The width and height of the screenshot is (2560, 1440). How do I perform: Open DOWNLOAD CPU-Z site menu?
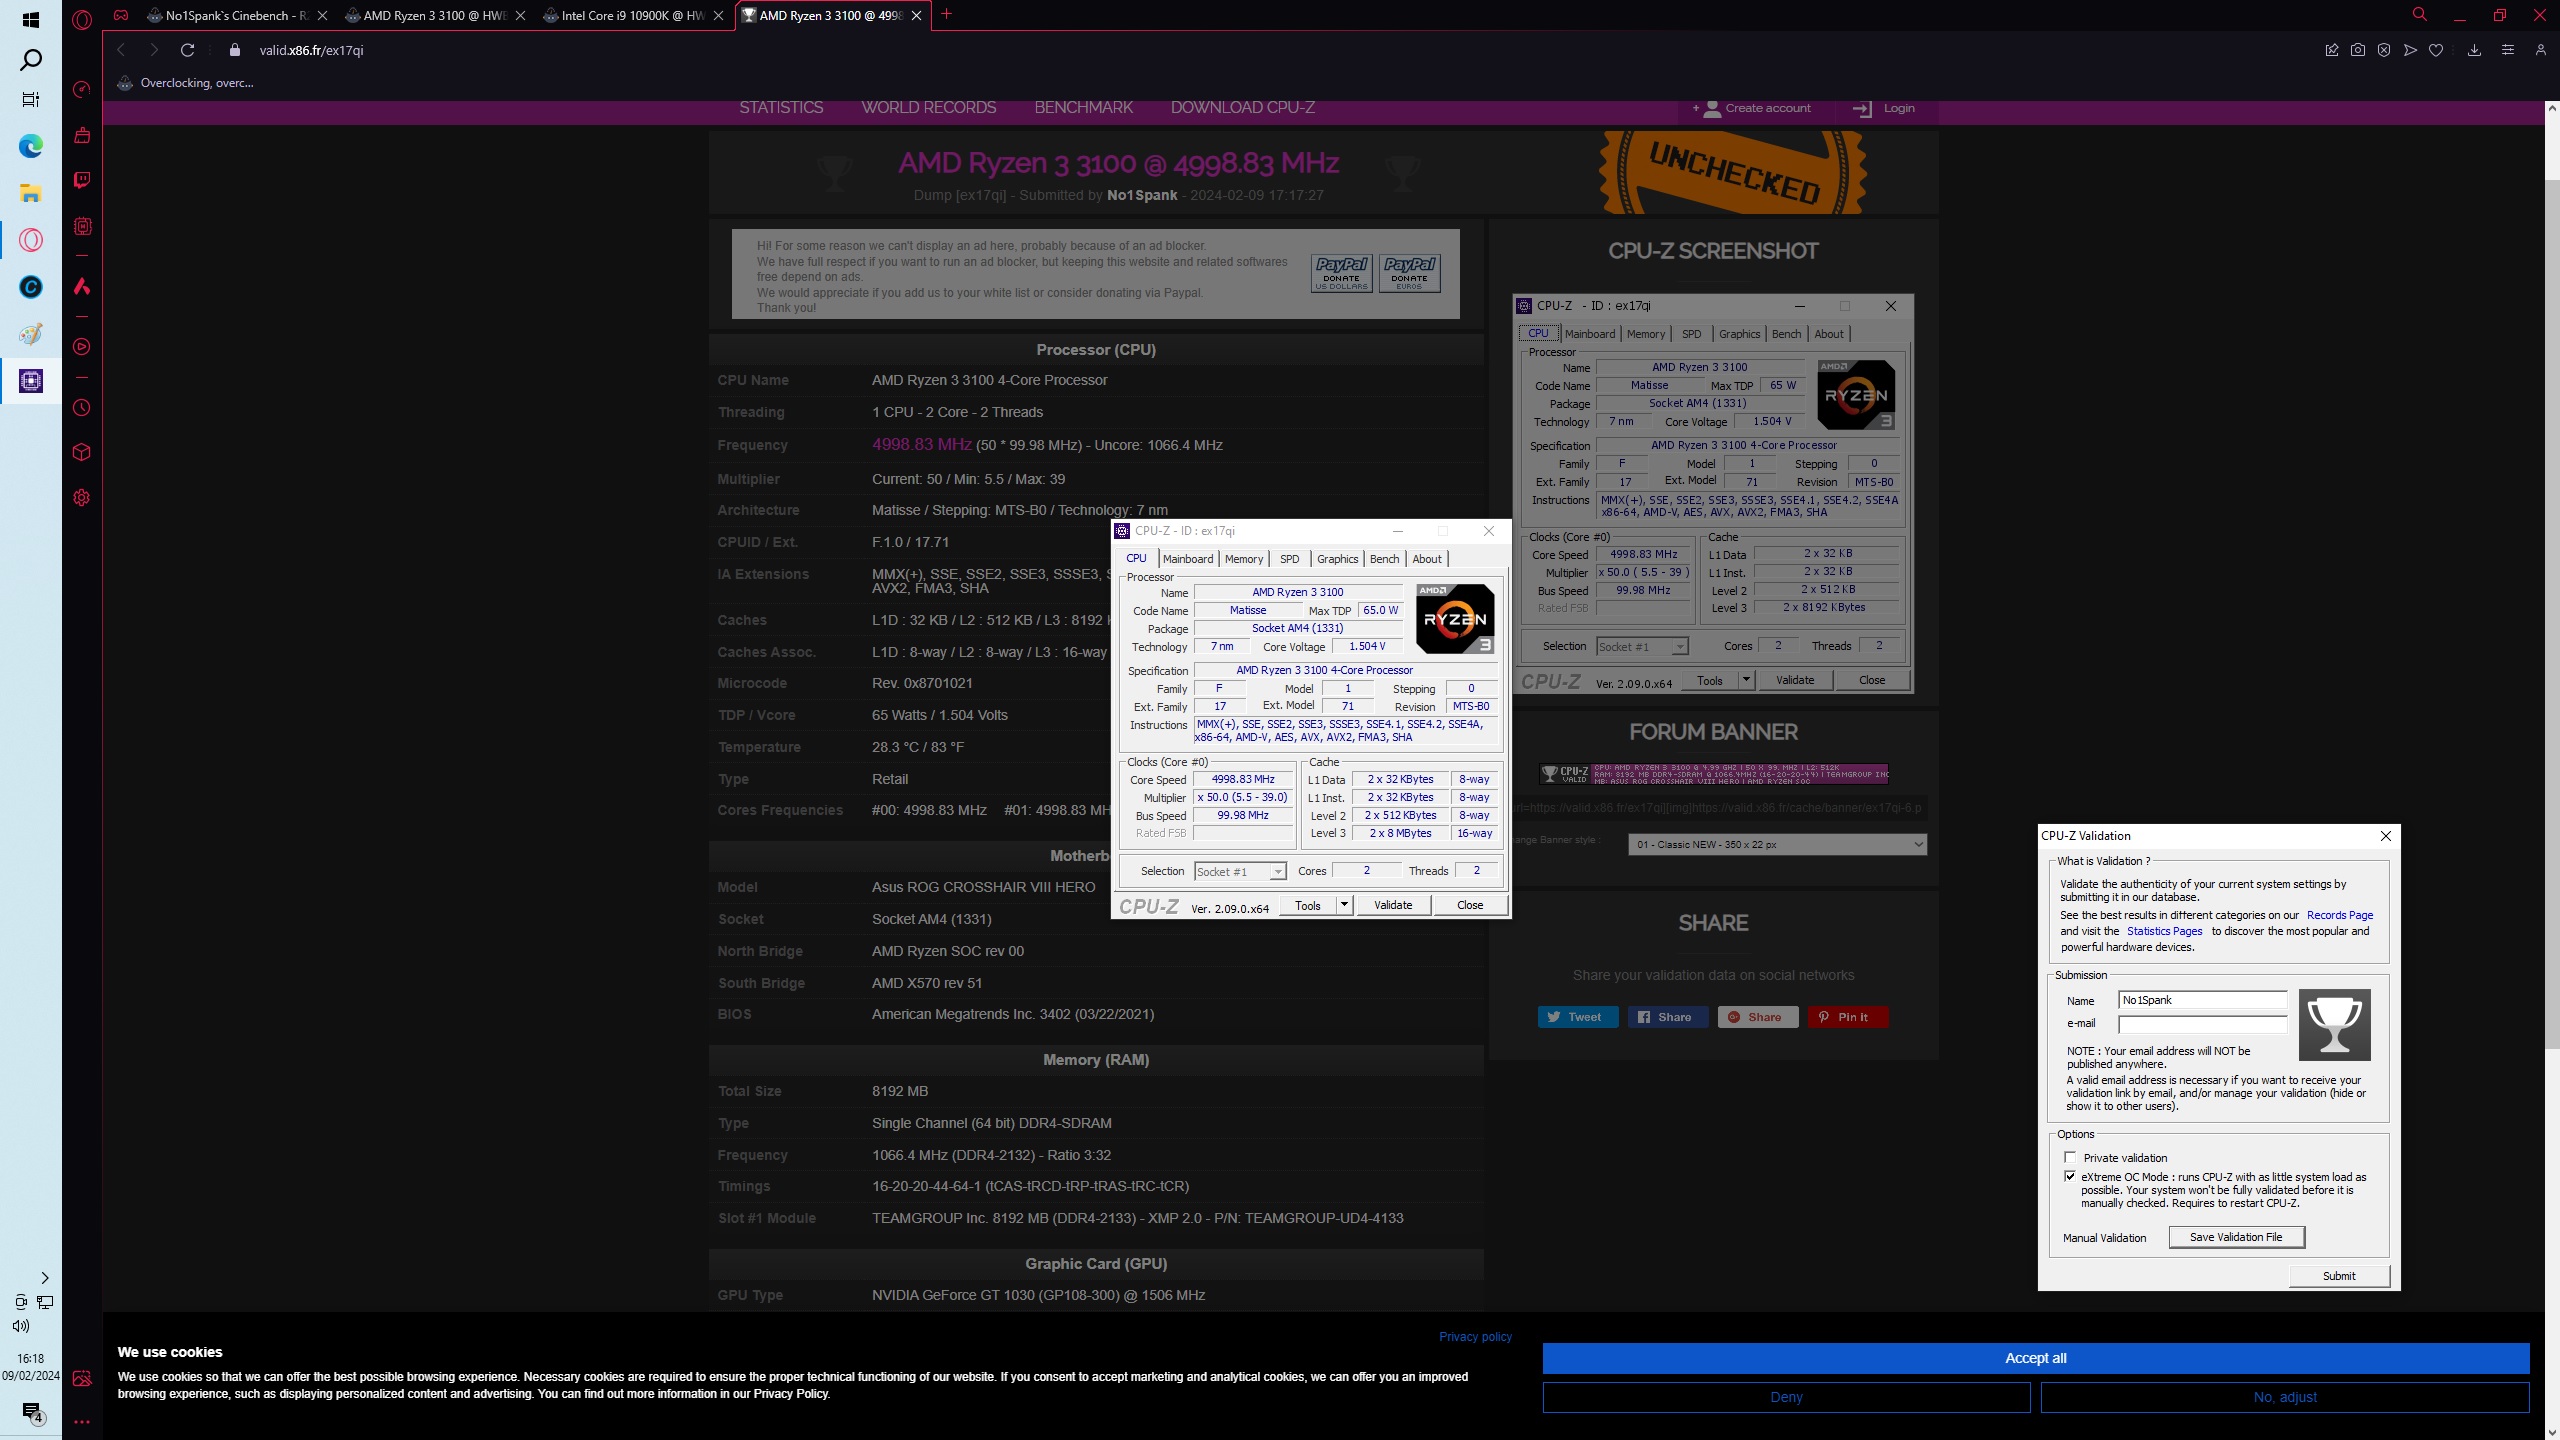pyautogui.click(x=1243, y=108)
